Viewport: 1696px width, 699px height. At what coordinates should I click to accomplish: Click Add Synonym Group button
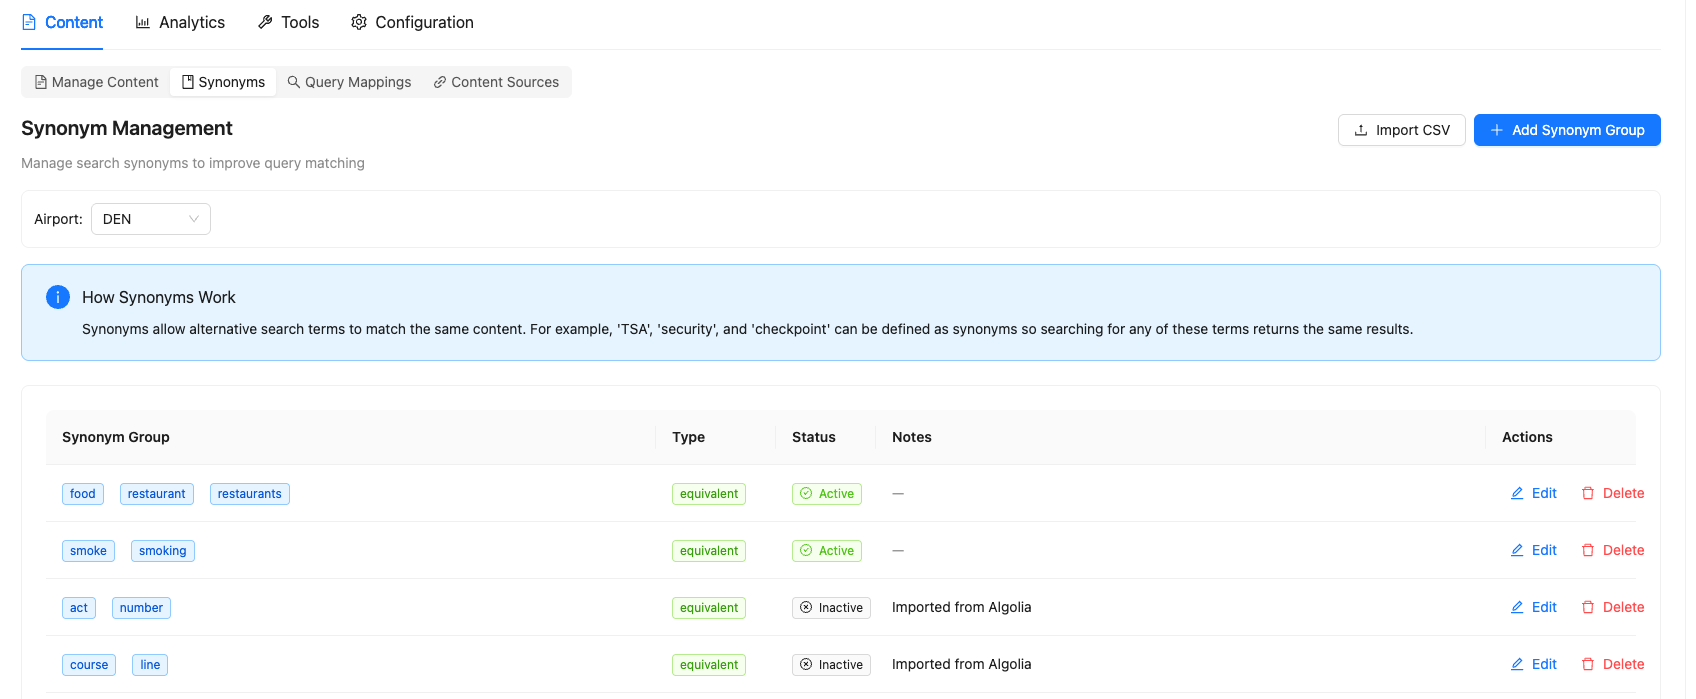coord(1567,130)
